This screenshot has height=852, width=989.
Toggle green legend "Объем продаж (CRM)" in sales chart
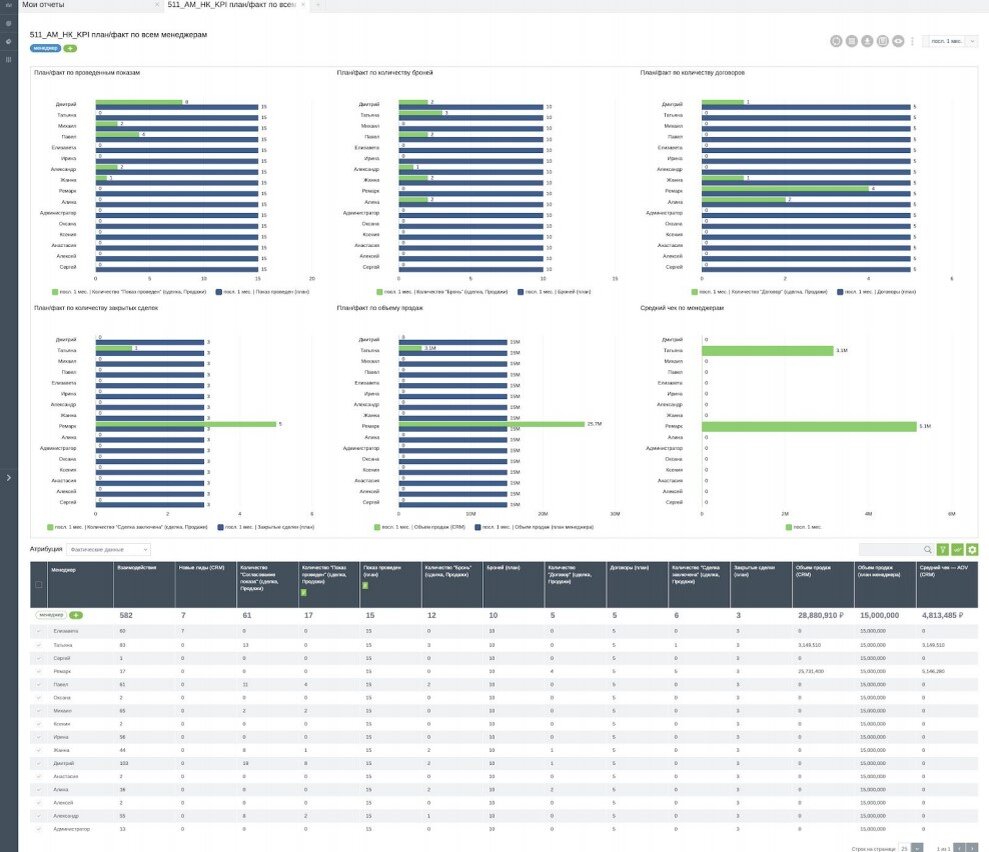point(419,527)
